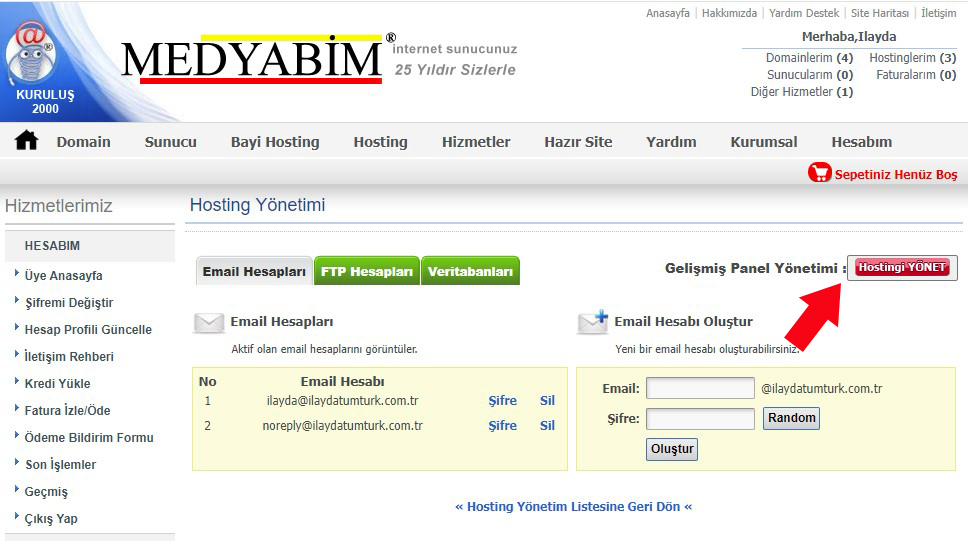This screenshot has height=541, width=968.
Task: Open Diğer Hizmetler (1)
Action: [x=802, y=91]
